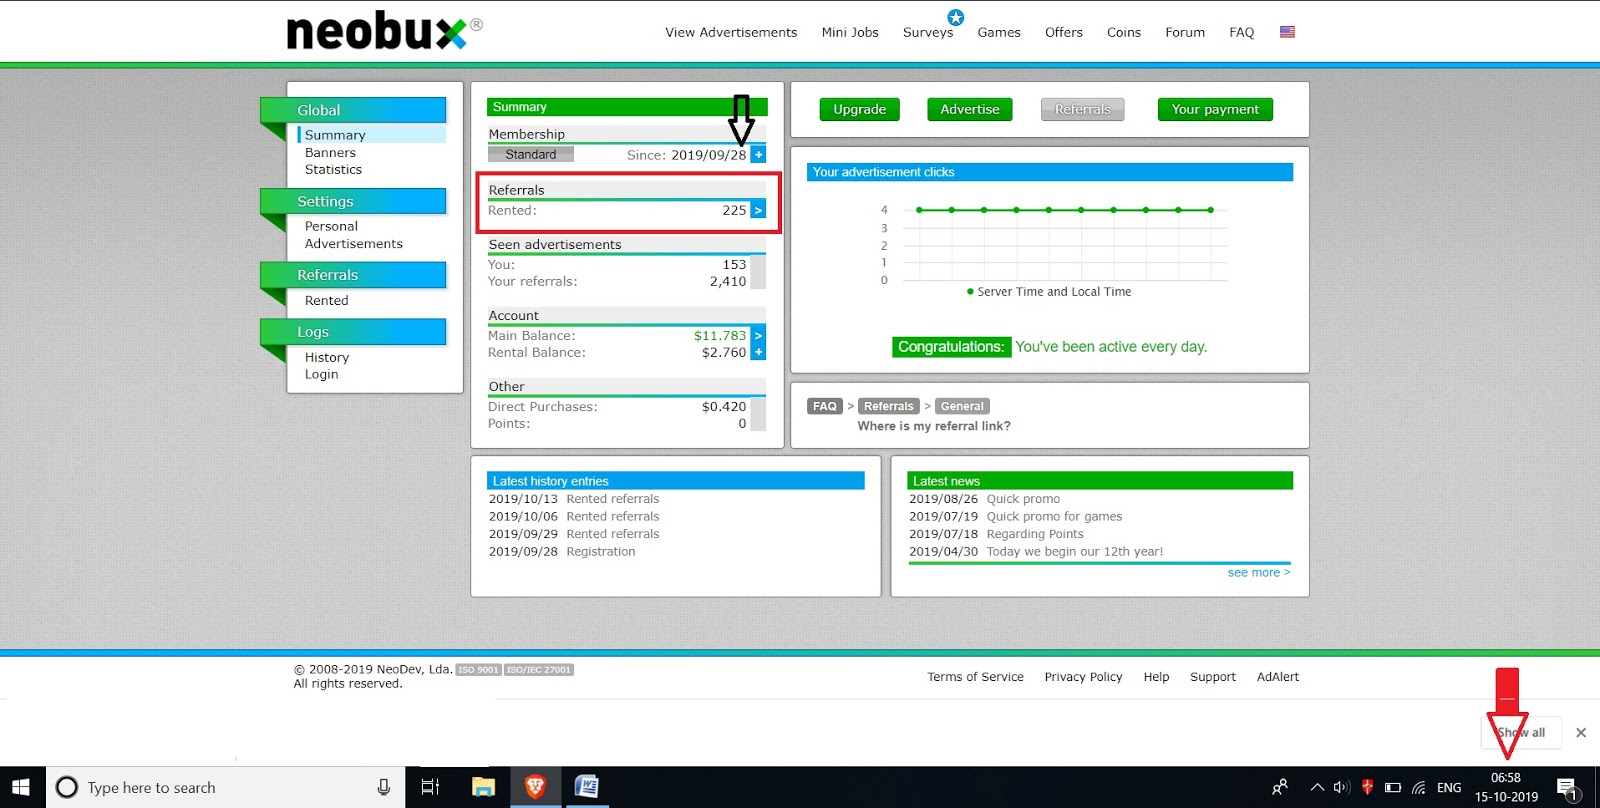Click Type here to search box
Image resolution: width=1600 pixels, height=808 pixels.
click(x=226, y=787)
